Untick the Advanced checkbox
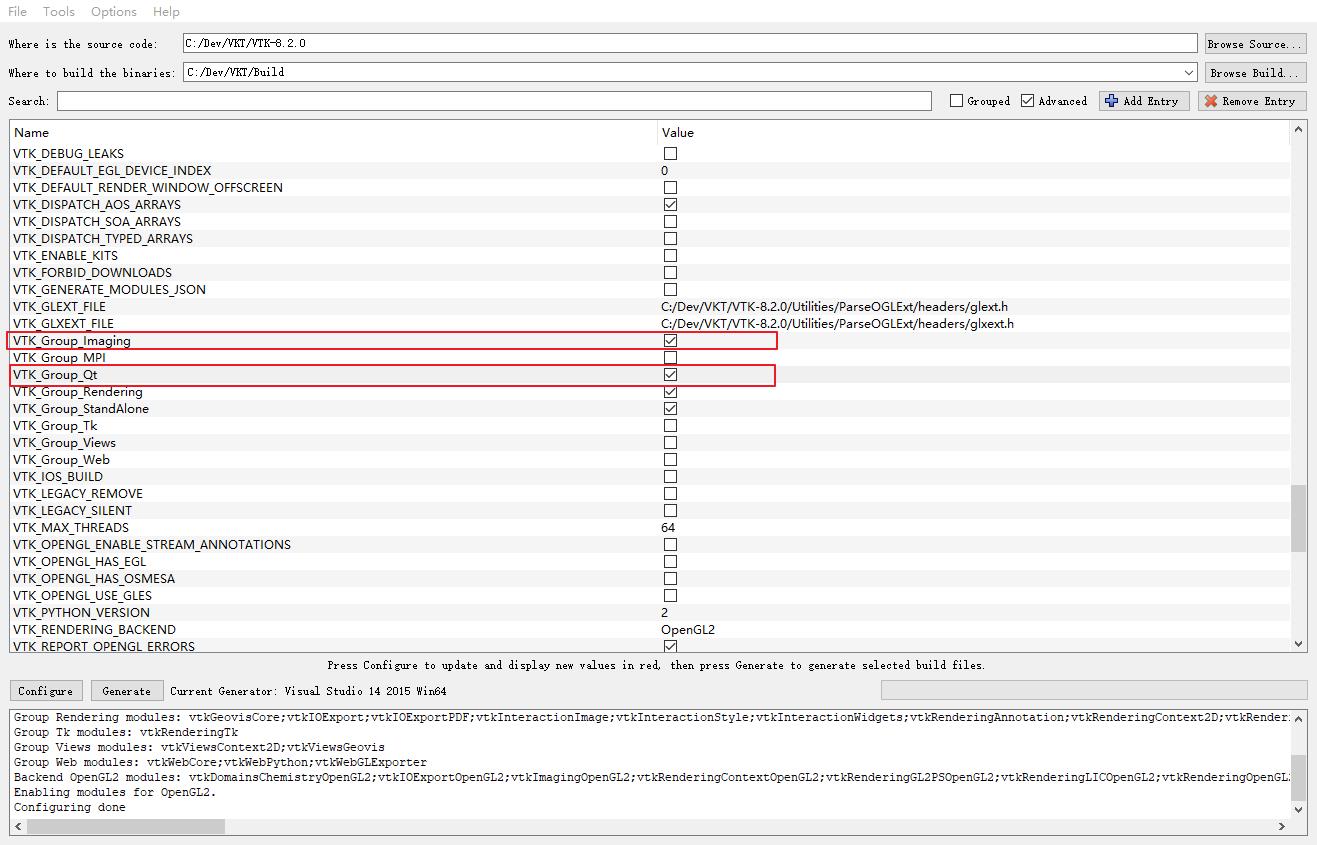The width and height of the screenshot is (1317, 845). [1027, 101]
